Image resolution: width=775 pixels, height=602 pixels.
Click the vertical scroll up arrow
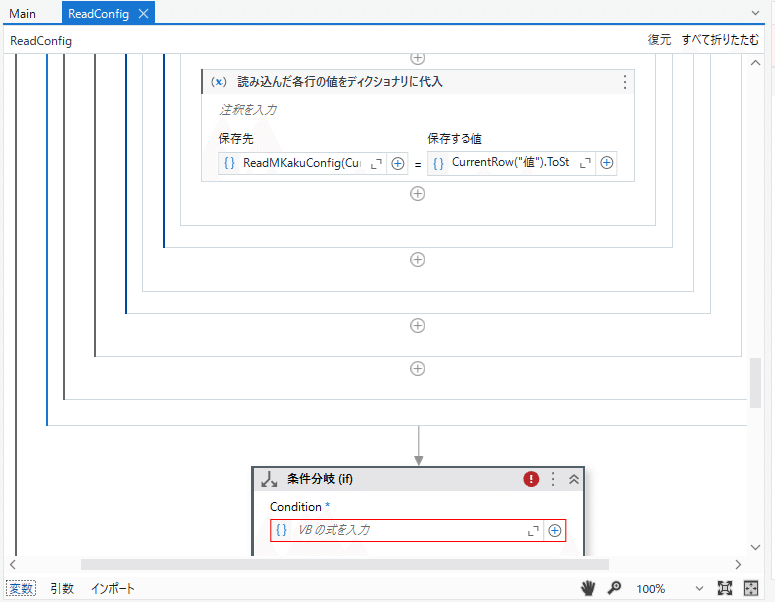click(x=755, y=63)
